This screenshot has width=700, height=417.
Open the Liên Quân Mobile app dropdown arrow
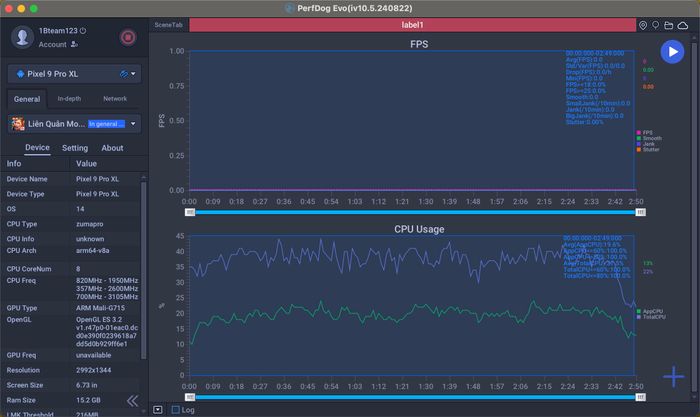[133, 124]
